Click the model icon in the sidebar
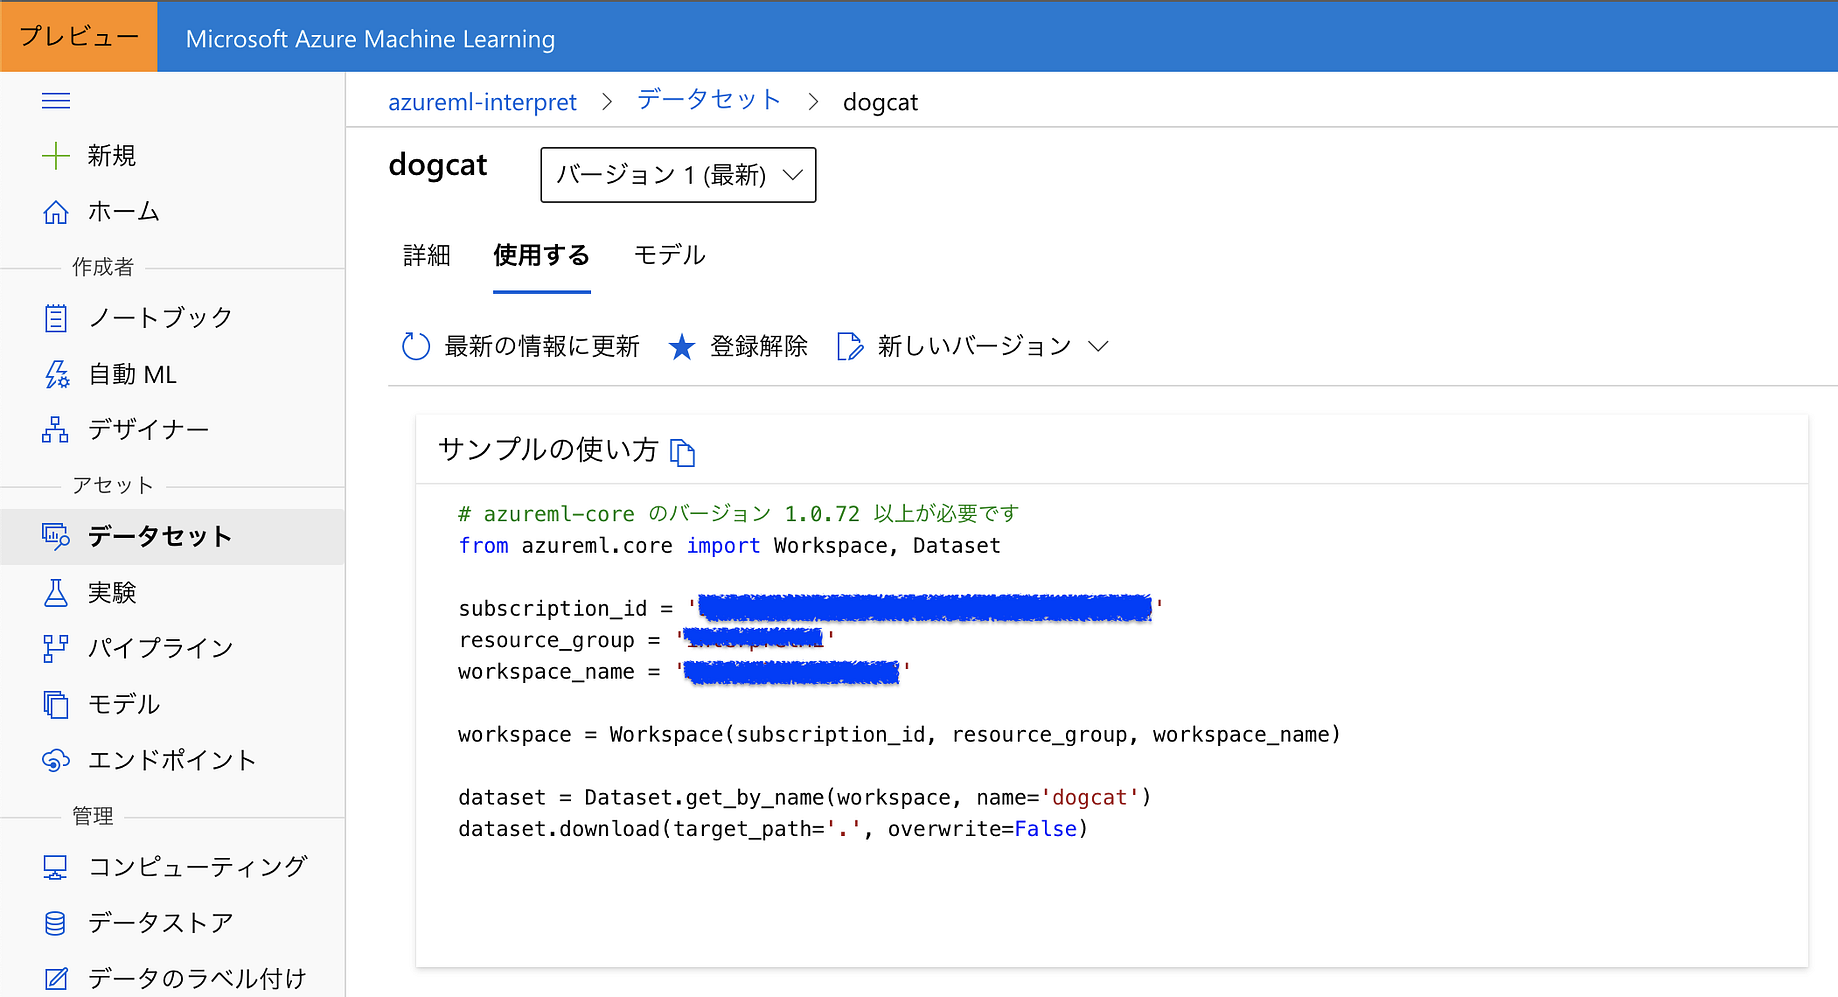Screen dimensions: 1838x997 56,704
